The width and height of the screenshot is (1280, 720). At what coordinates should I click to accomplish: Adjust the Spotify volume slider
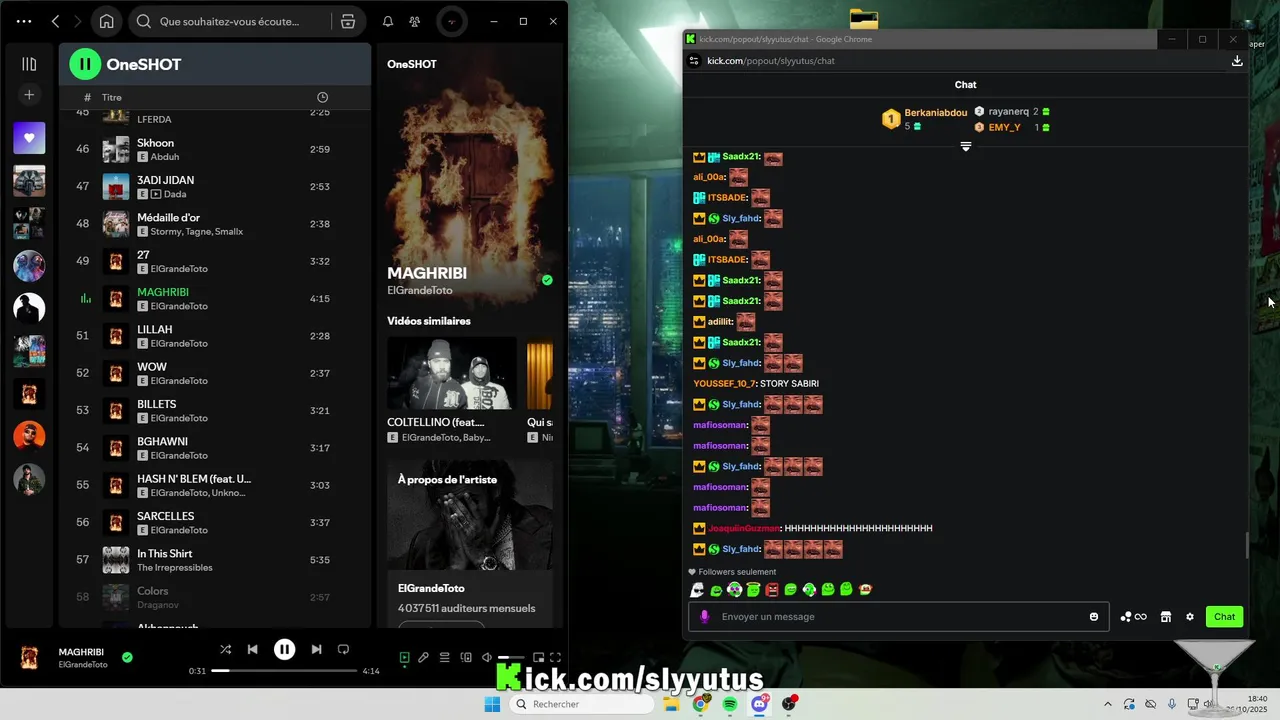[511, 657]
